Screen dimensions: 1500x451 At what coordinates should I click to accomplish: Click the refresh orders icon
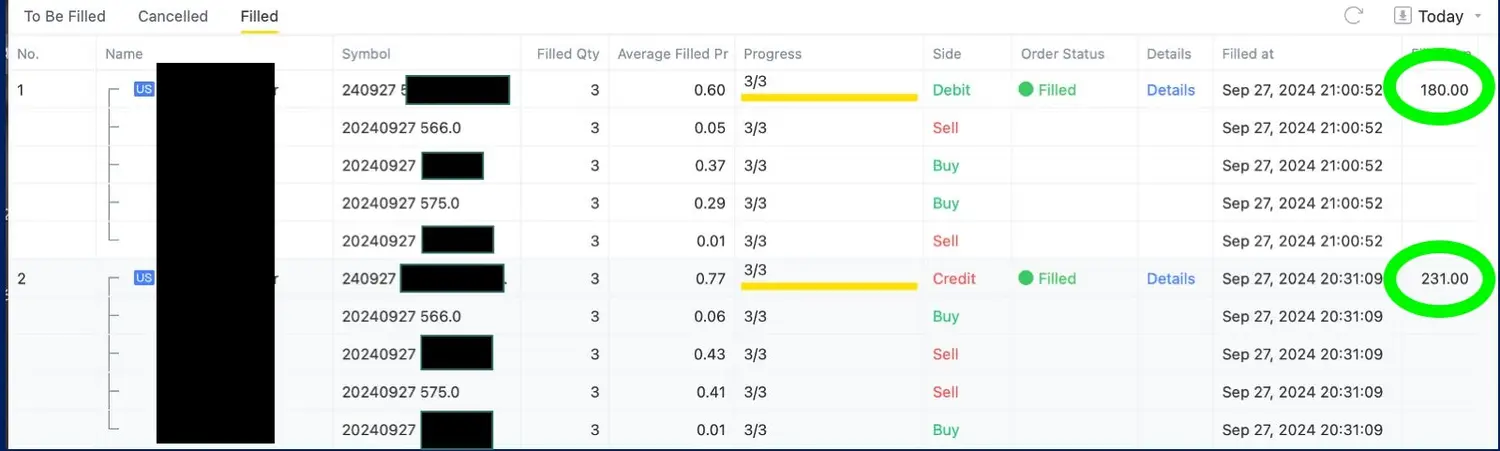1353,16
